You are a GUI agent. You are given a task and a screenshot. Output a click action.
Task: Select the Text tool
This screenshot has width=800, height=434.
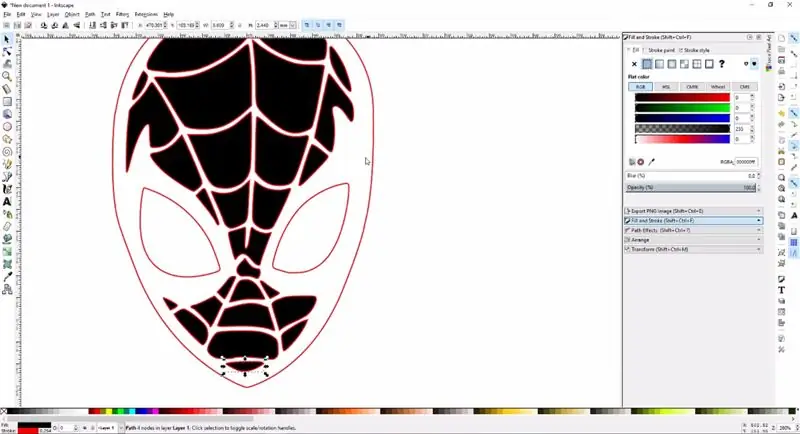point(7,201)
